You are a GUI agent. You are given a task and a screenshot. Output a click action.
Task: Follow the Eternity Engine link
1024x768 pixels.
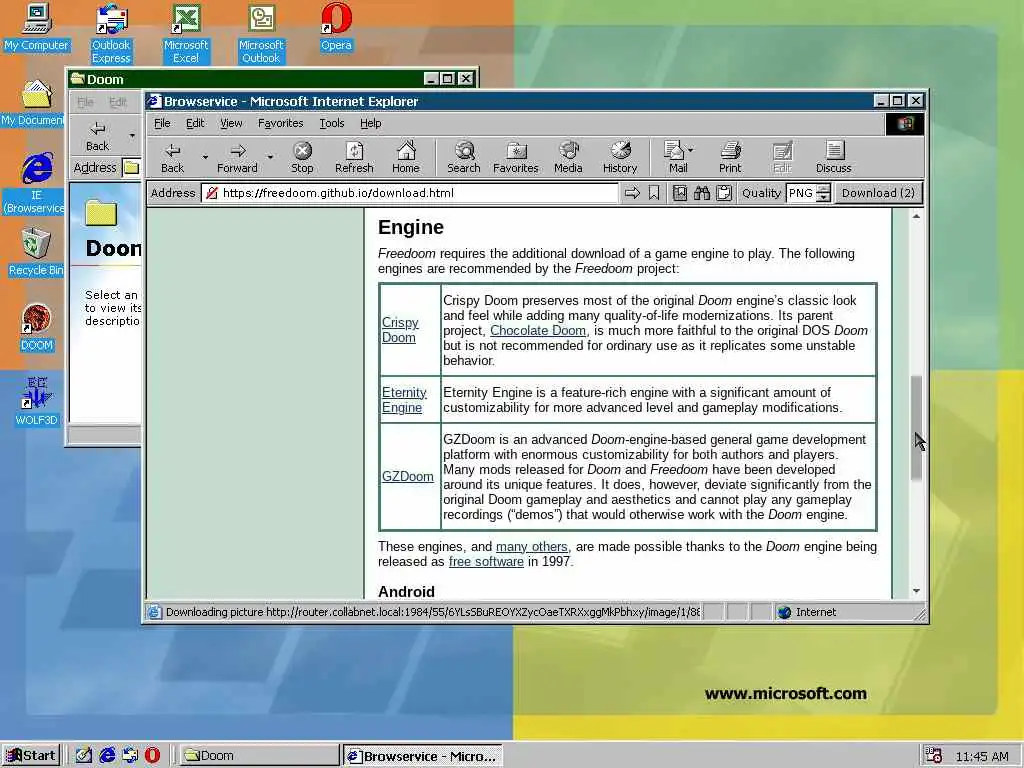[404, 400]
